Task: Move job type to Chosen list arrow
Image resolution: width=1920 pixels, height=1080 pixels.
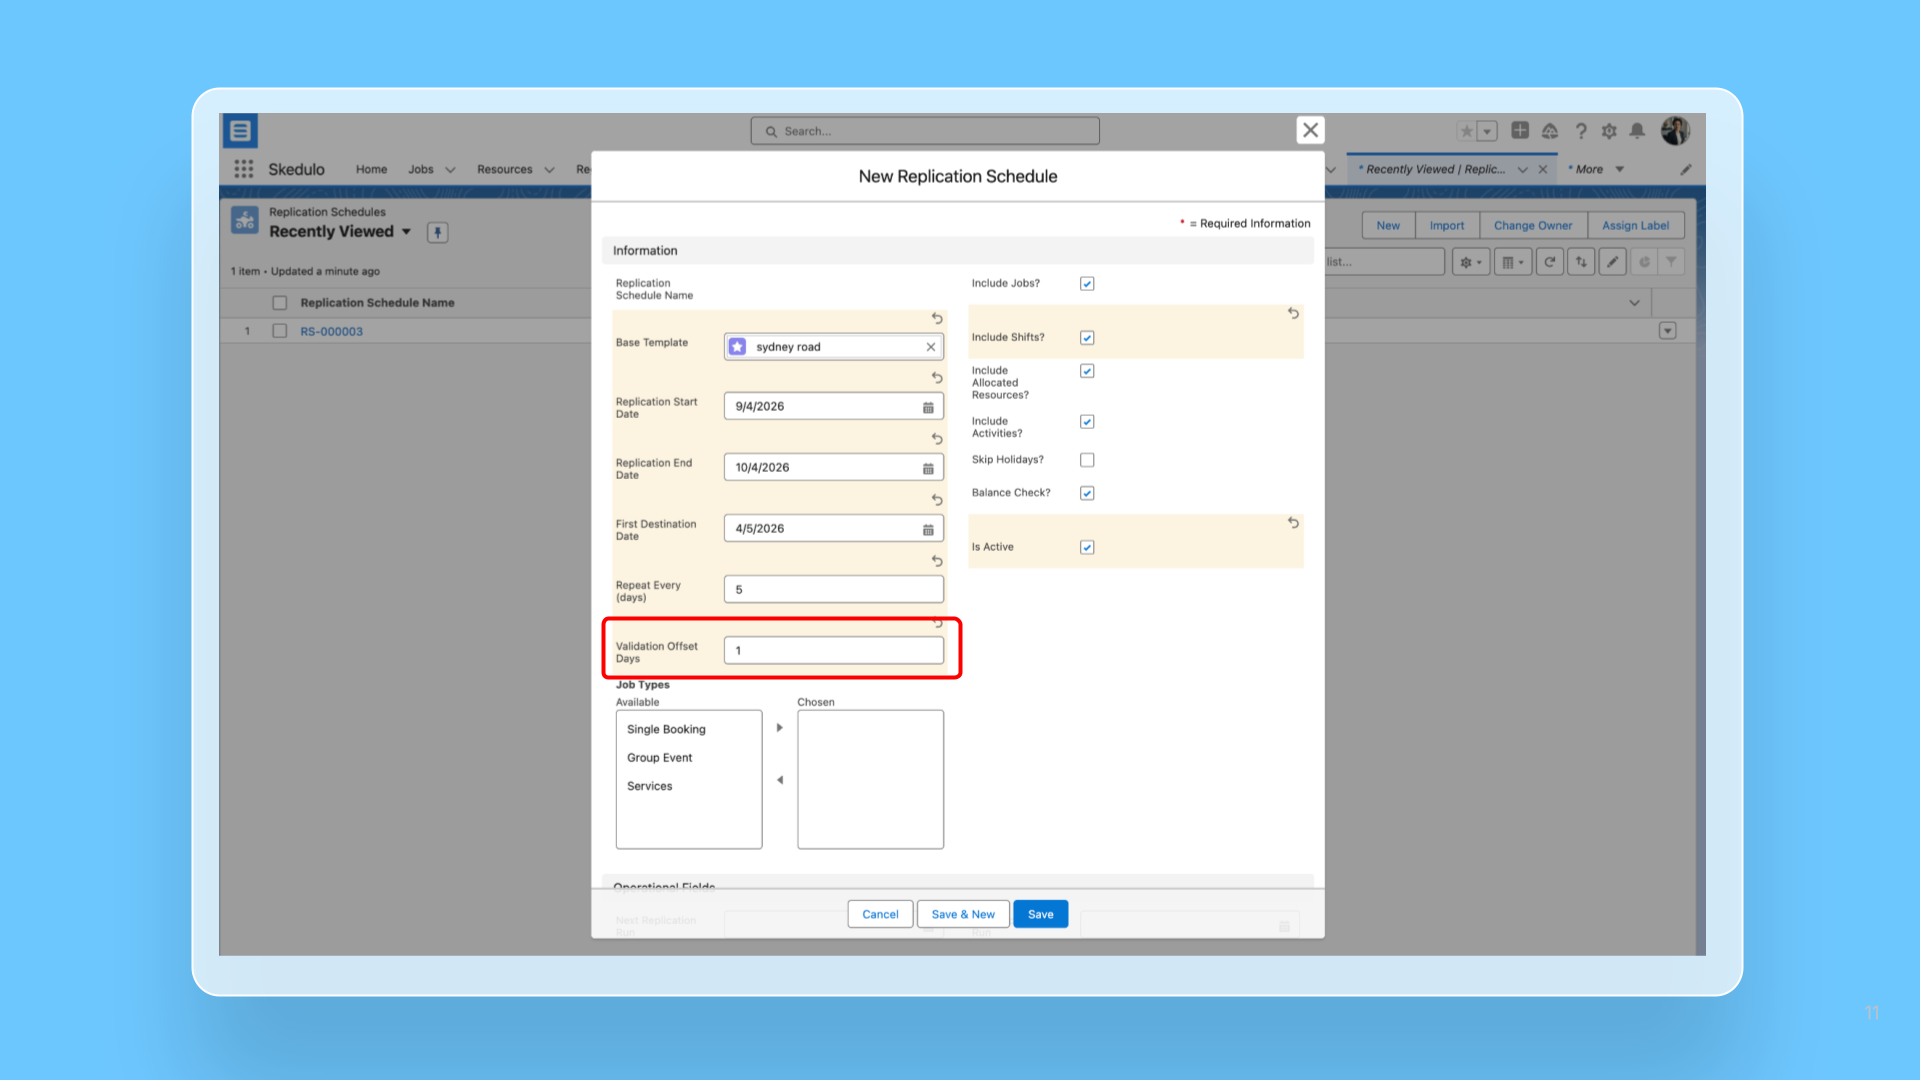Action: [x=780, y=728]
